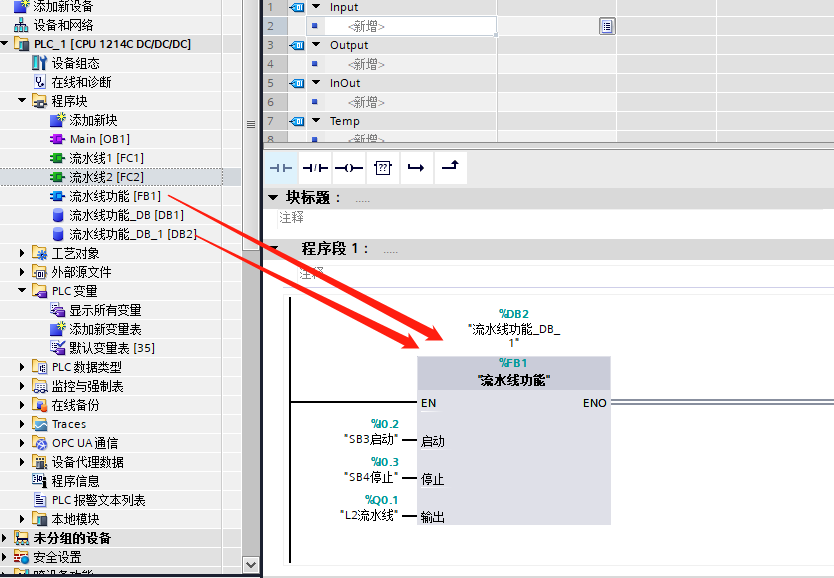This screenshot has height=578, width=834.
Task: Open 流水线功能_DB_1 [DB2] data block
Action: (132, 234)
